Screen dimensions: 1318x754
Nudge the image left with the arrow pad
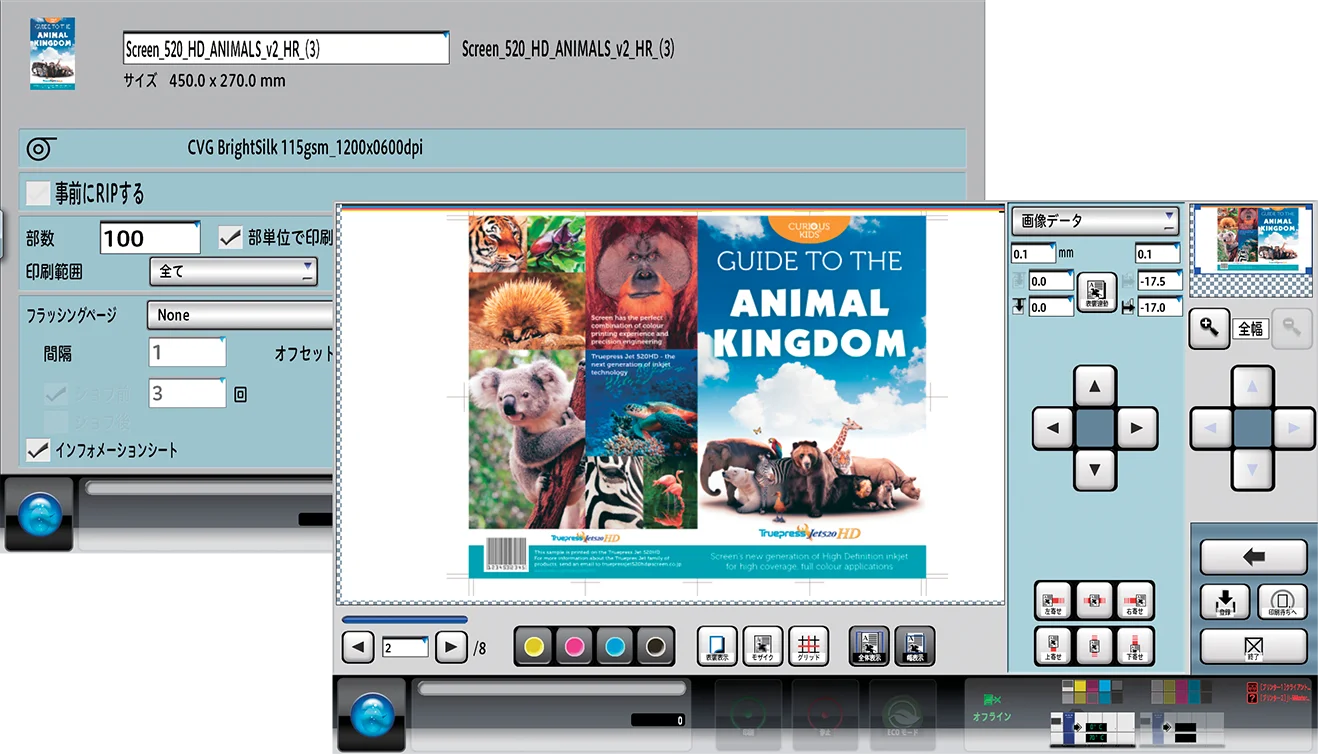[x=1053, y=428]
